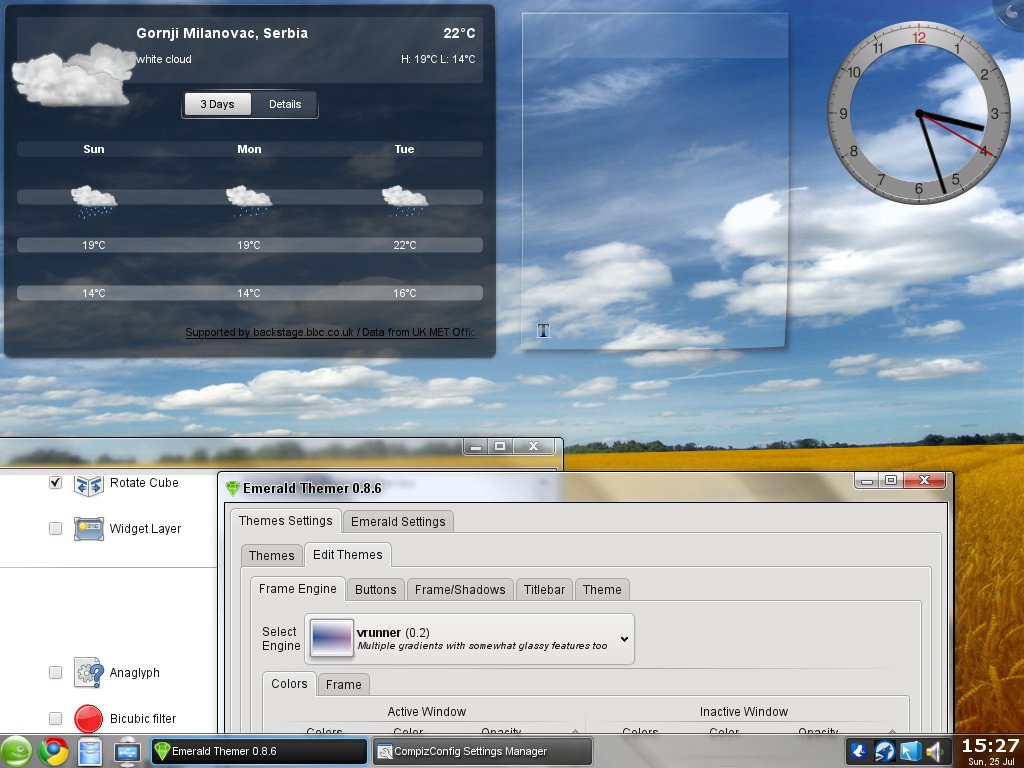Switch to CompizConfig Settings Manager taskbar entry

click(x=482, y=751)
